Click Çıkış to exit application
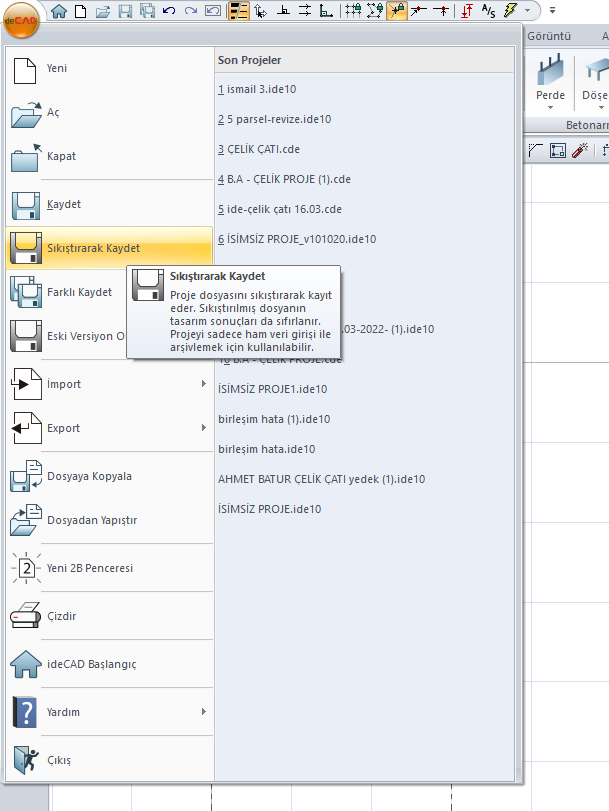The height and width of the screenshot is (811, 609). pyautogui.click(x=109, y=760)
